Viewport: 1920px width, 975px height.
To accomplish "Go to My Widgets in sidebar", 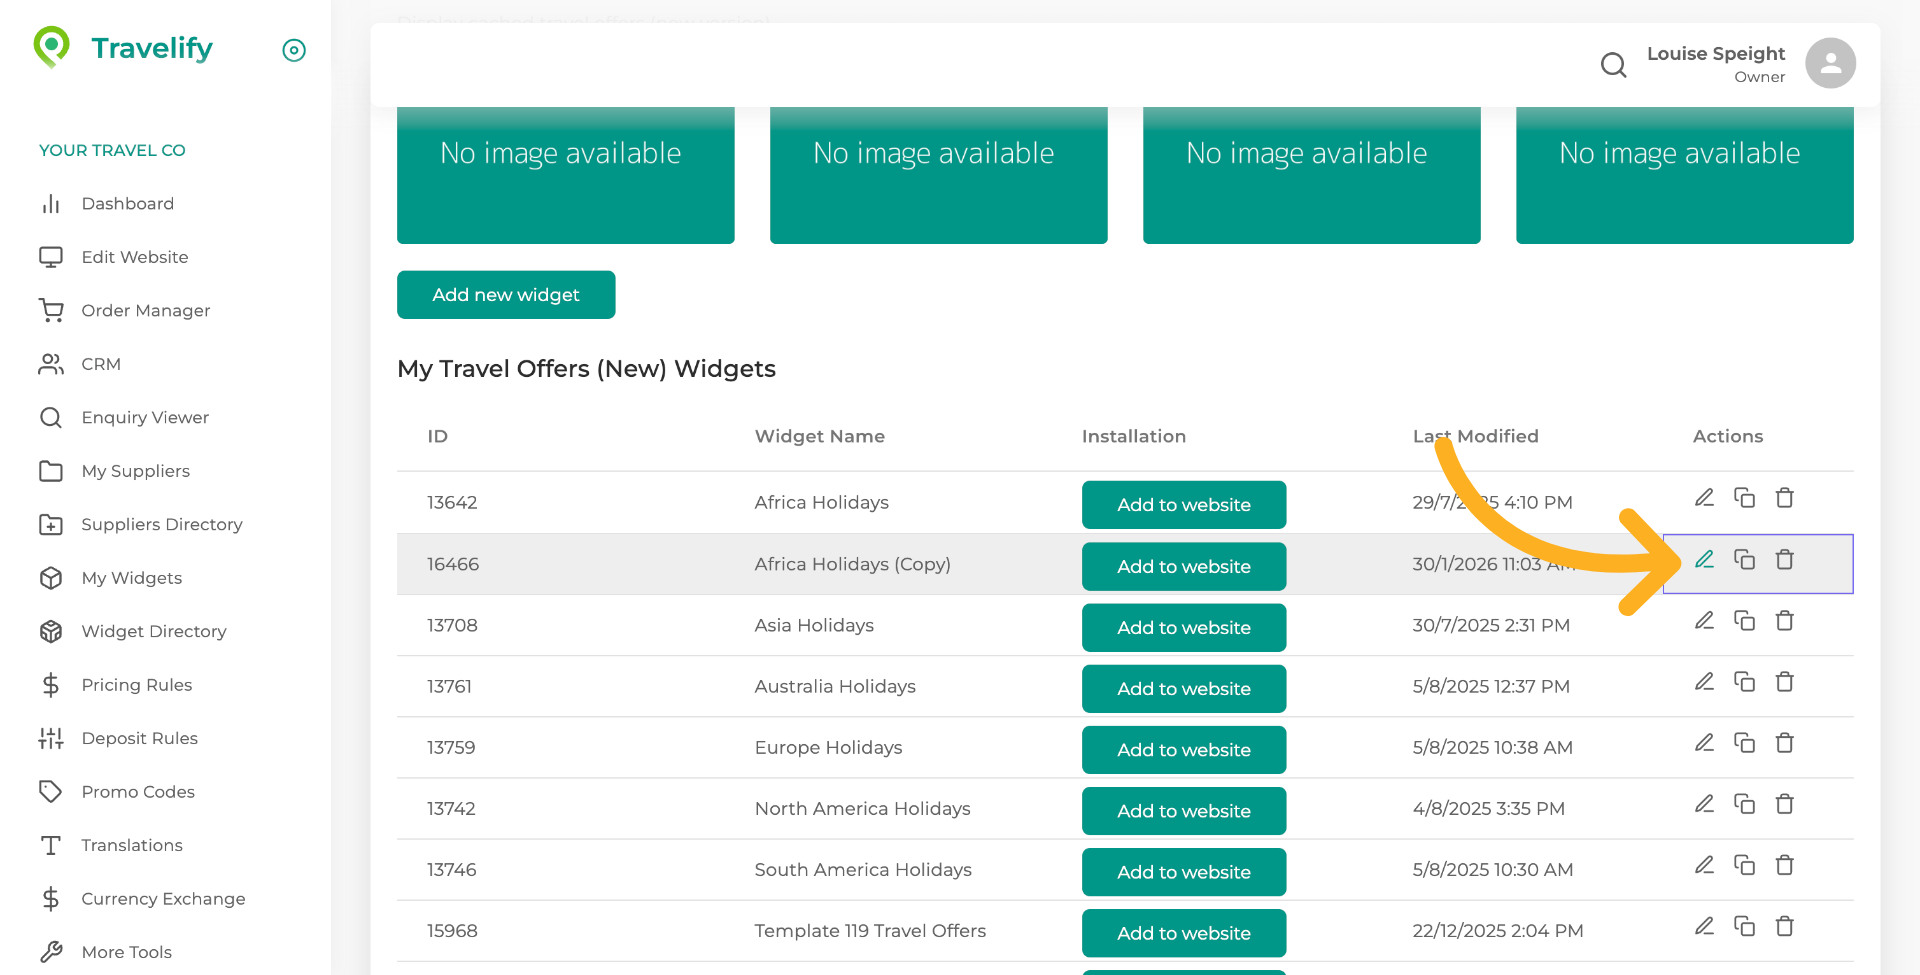I will point(131,578).
